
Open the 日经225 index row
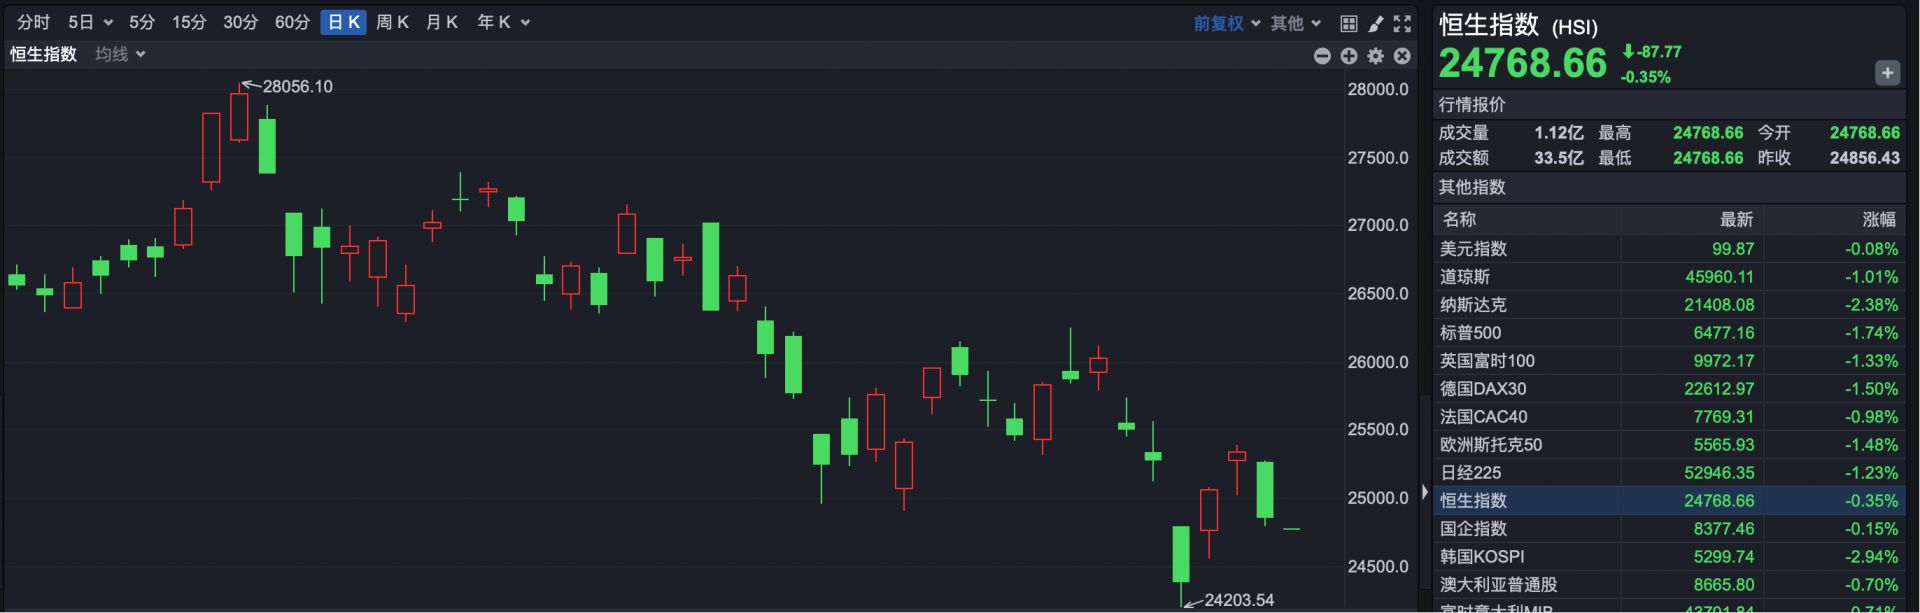(1470, 473)
